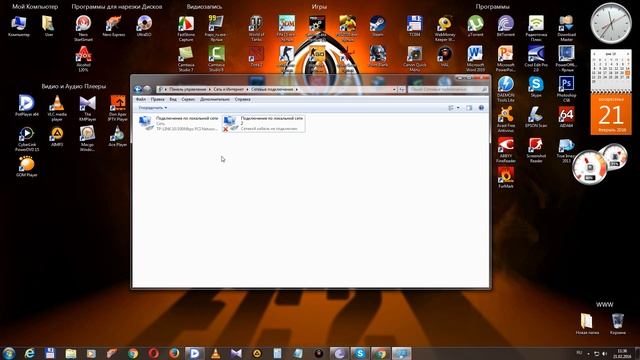
Task: Launch The KMPlayer desktop shortcut
Action: click(87, 108)
